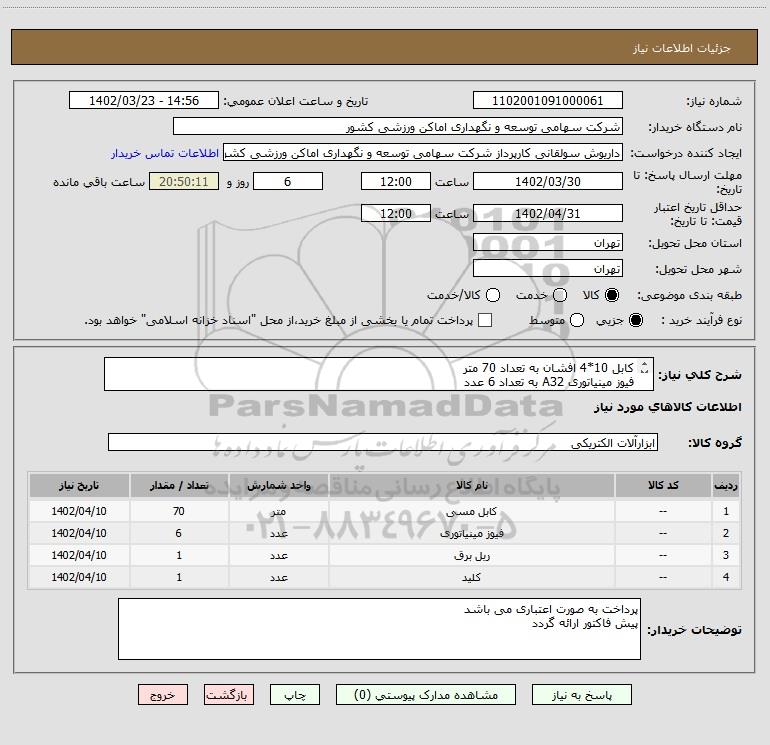The image size is (770, 745).
Task: Select the خدمت radio button
Action: click(560, 295)
